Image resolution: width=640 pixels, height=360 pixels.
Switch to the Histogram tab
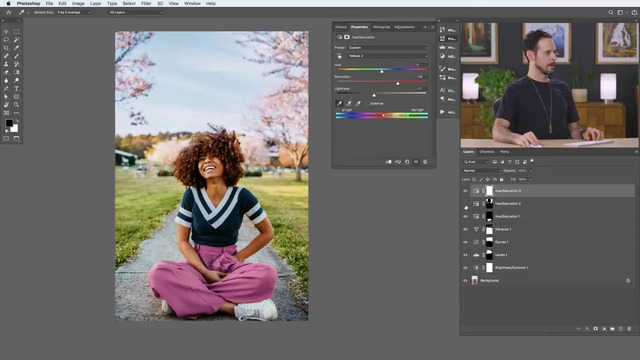[382, 27]
